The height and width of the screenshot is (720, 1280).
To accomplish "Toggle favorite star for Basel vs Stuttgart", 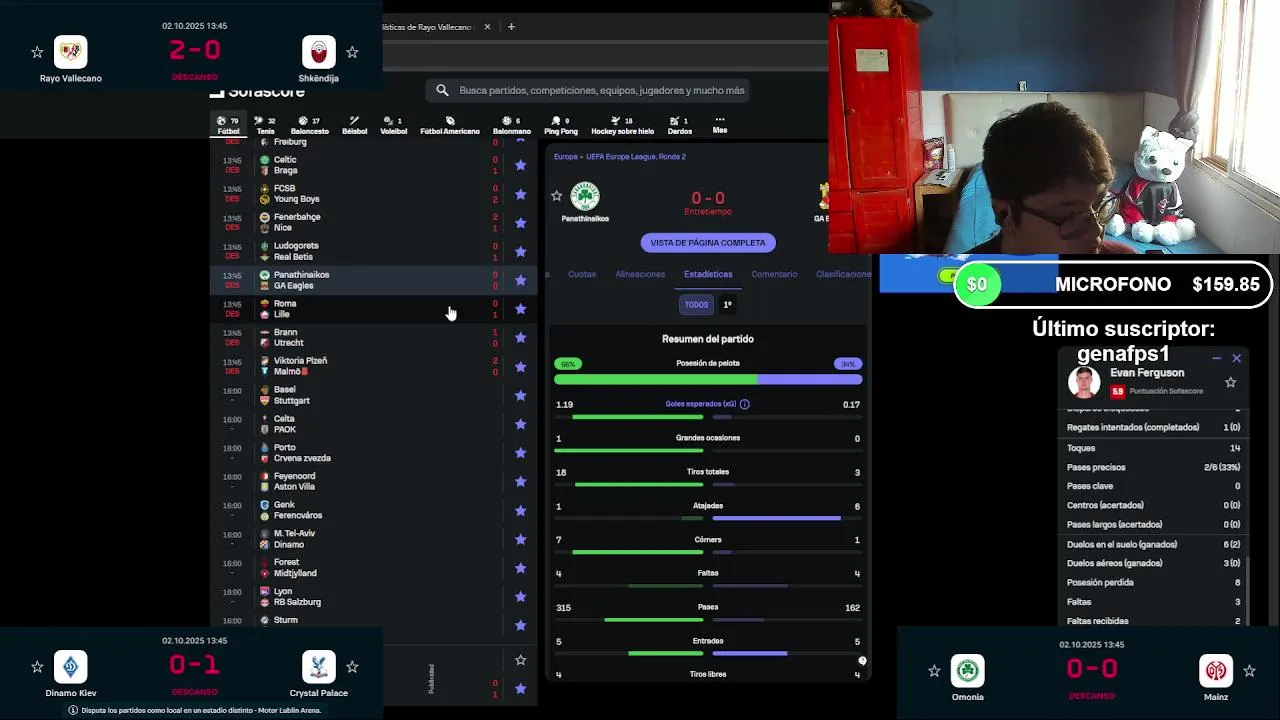I will pos(520,395).
